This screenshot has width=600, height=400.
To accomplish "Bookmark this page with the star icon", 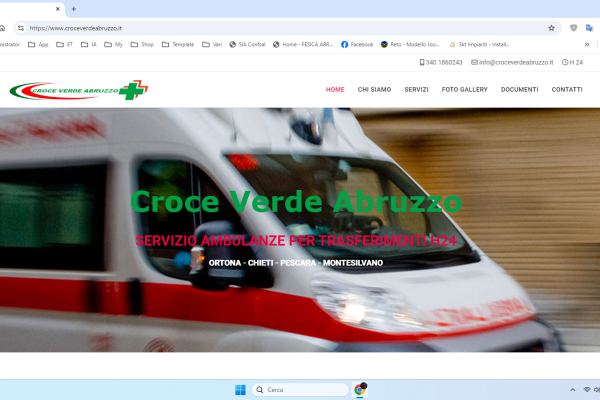I will click(x=551, y=28).
